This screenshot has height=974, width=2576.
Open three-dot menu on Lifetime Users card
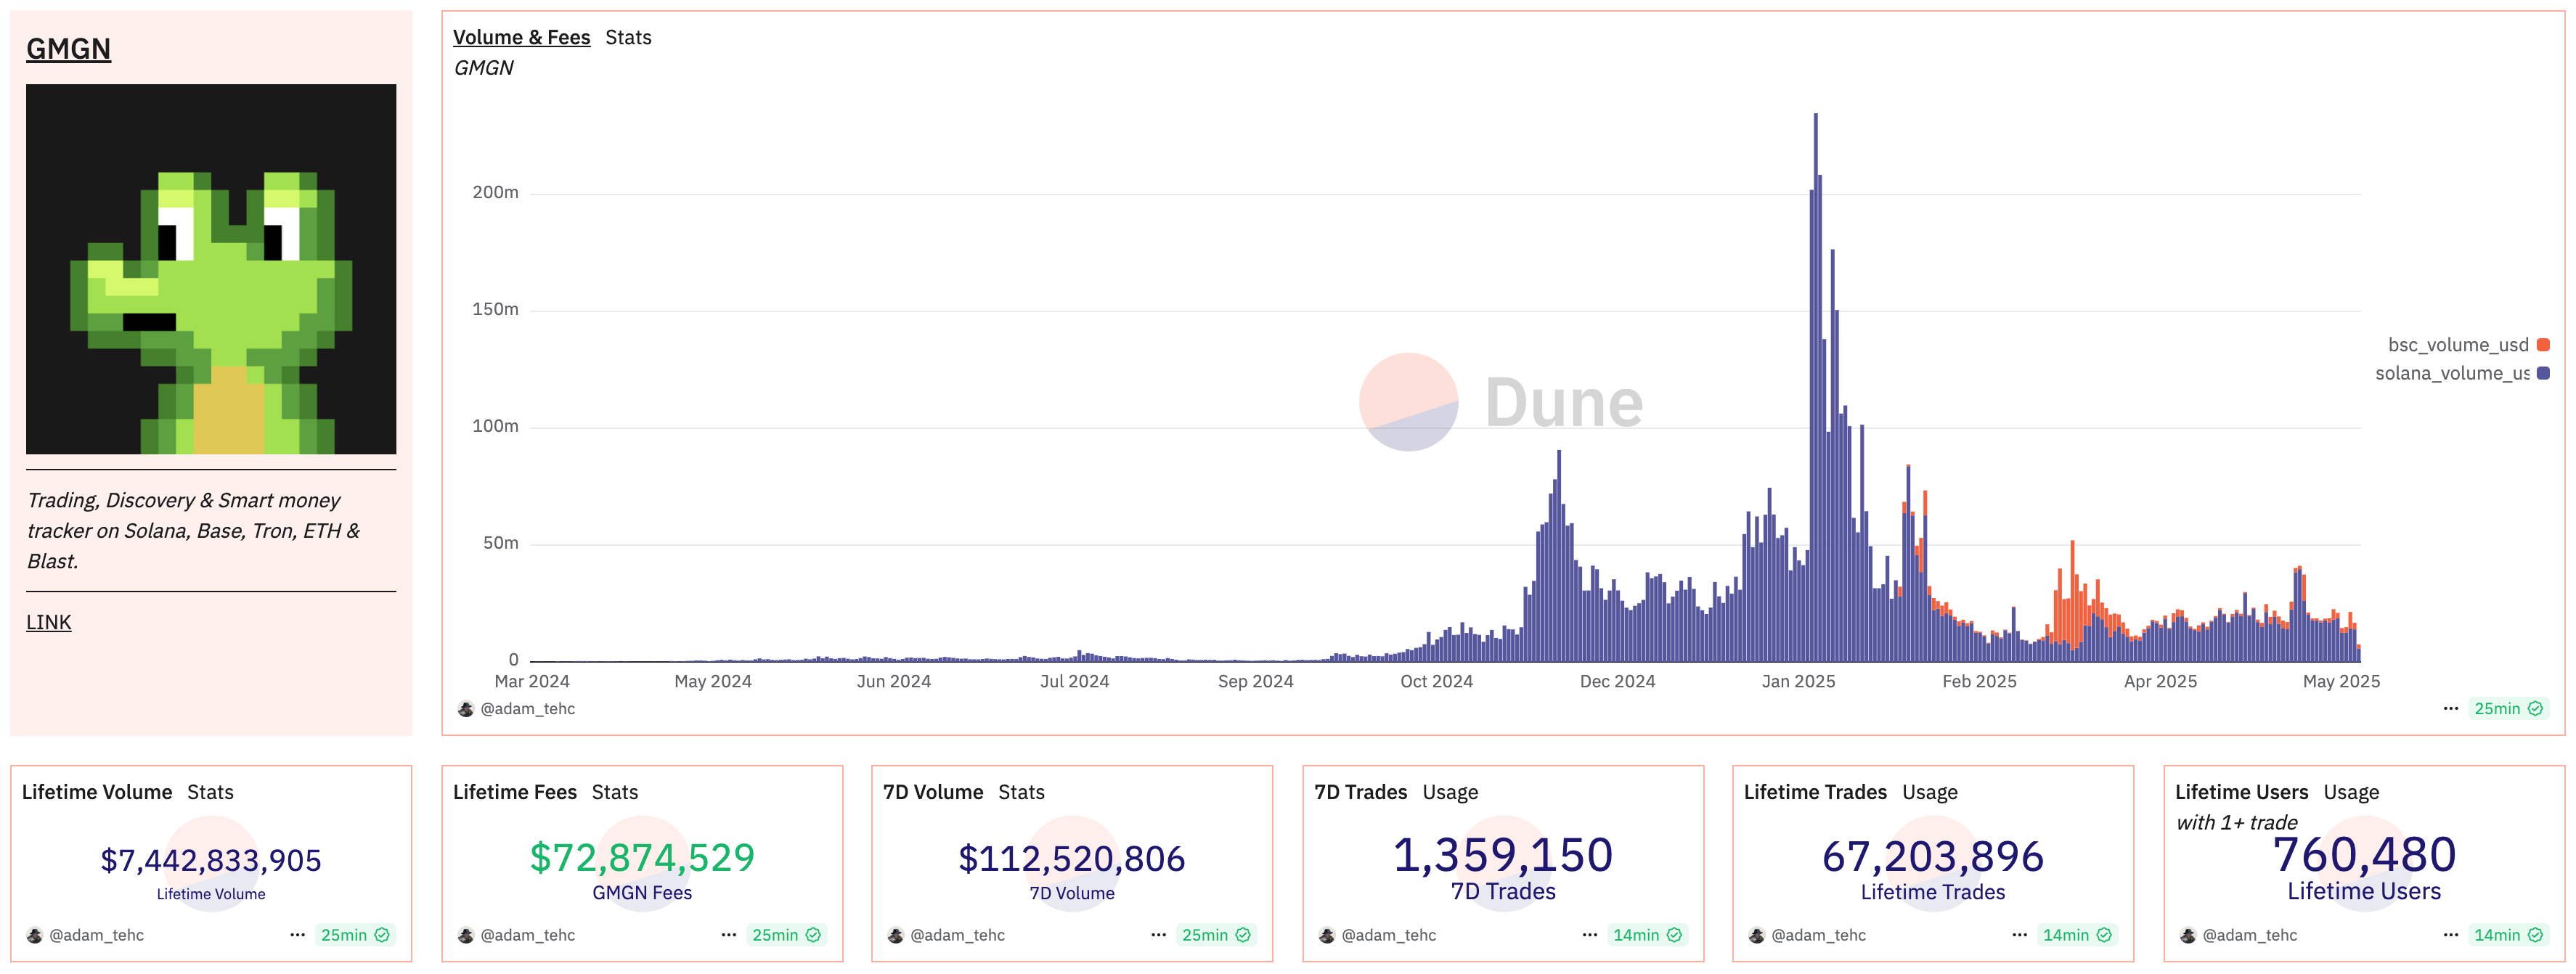[x=2450, y=936]
